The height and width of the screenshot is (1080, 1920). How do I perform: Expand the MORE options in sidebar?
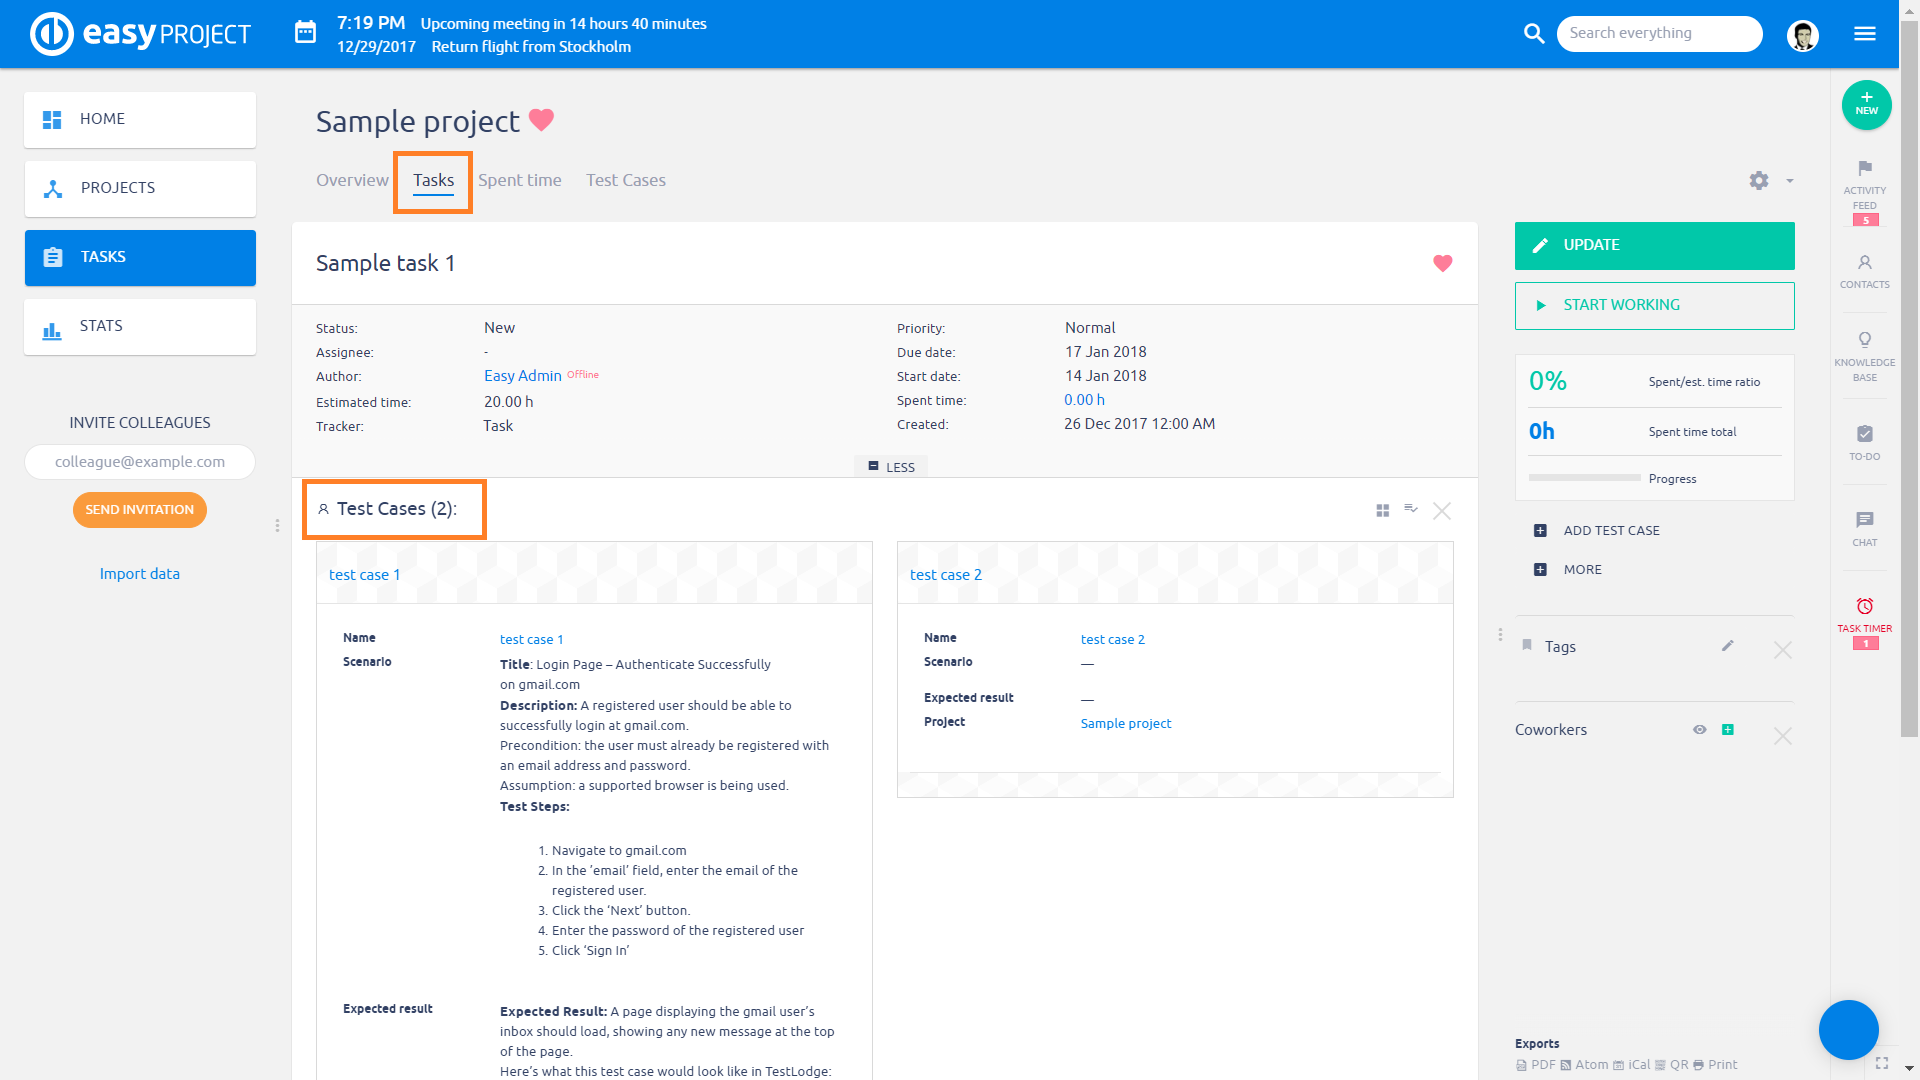[1582, 570]
